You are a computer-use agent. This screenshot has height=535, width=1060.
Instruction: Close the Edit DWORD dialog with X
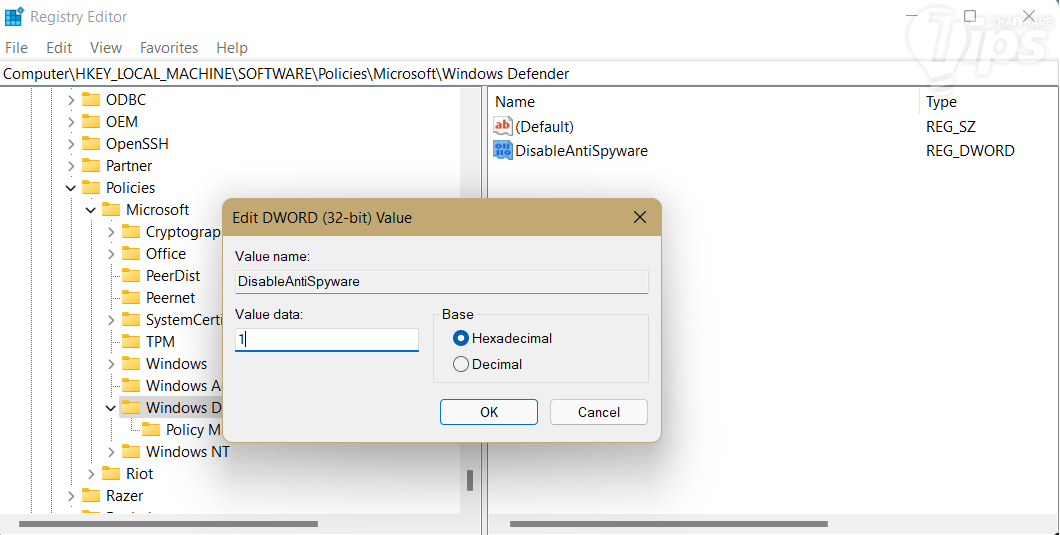click(x=640, y=217)
